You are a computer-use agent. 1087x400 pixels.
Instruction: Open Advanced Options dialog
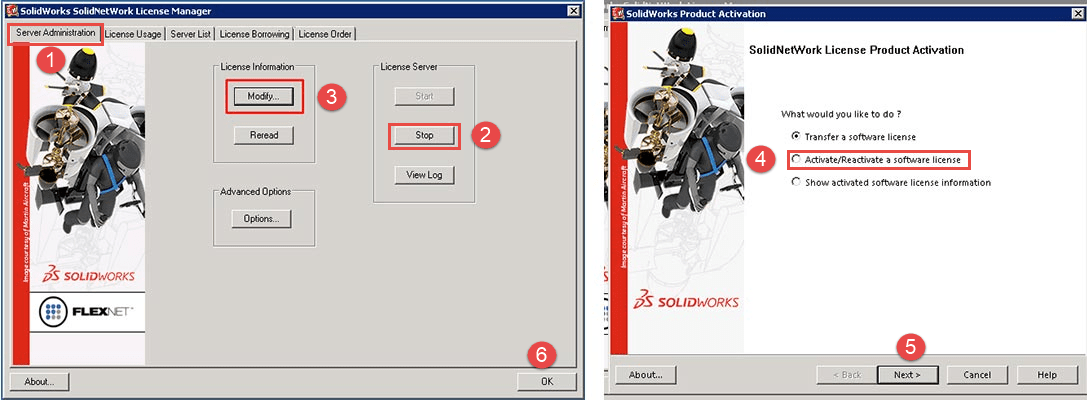[x=261, y=219]
